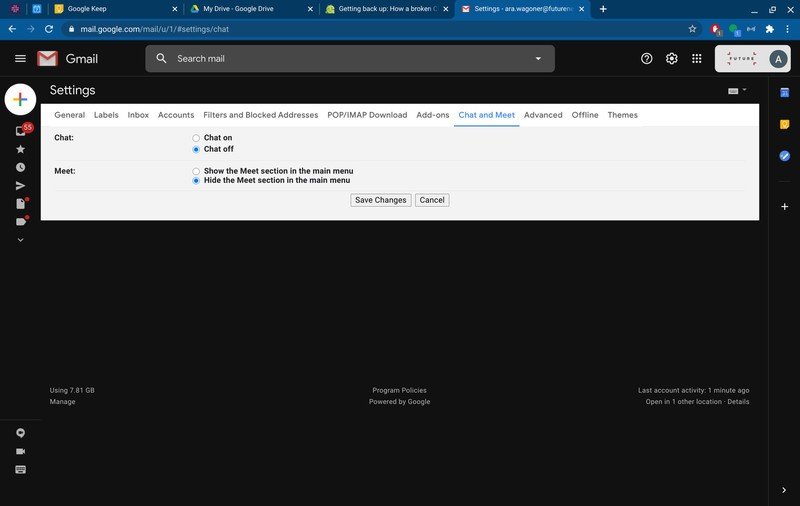
Task: Click into the Search mail field
Action: [350, 59]
